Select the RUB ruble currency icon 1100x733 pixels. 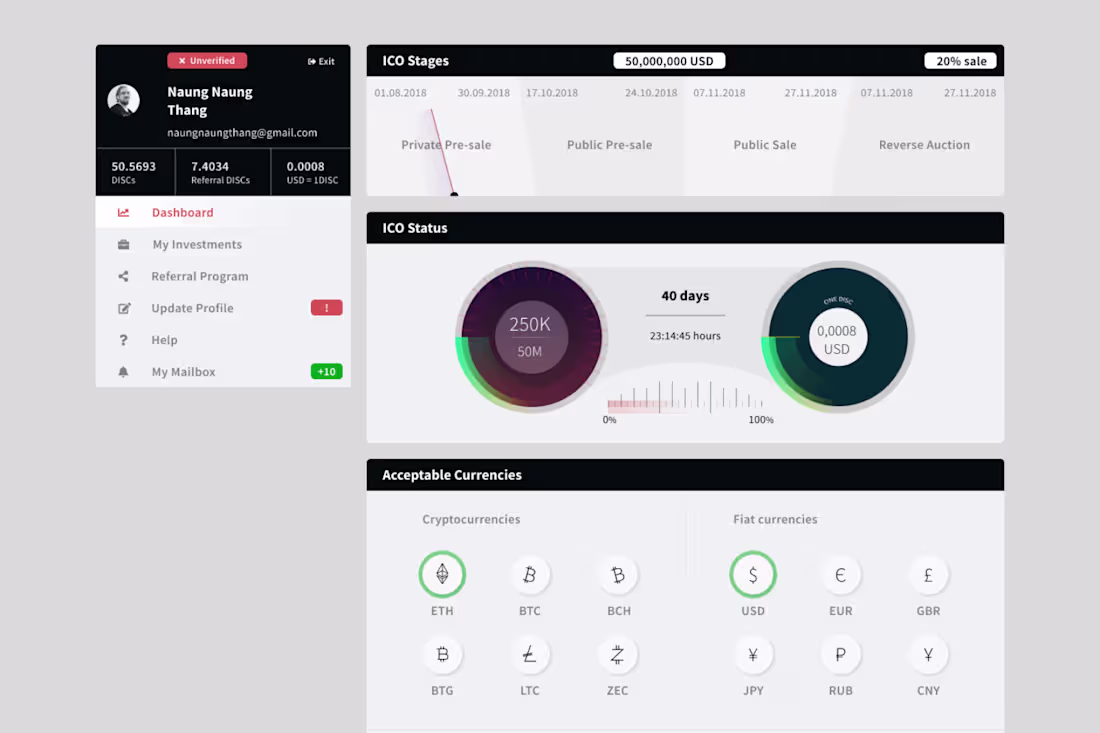point(840,654)
